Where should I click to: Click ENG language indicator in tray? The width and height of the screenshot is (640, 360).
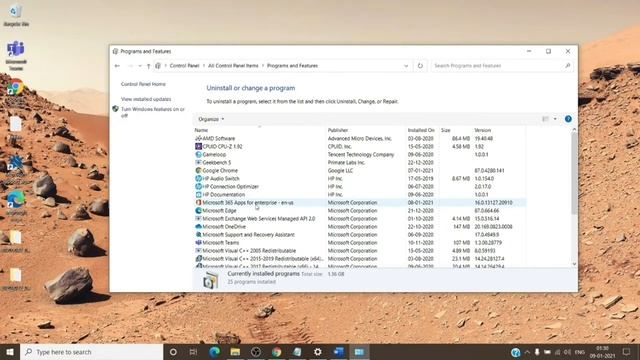(580, 352)
